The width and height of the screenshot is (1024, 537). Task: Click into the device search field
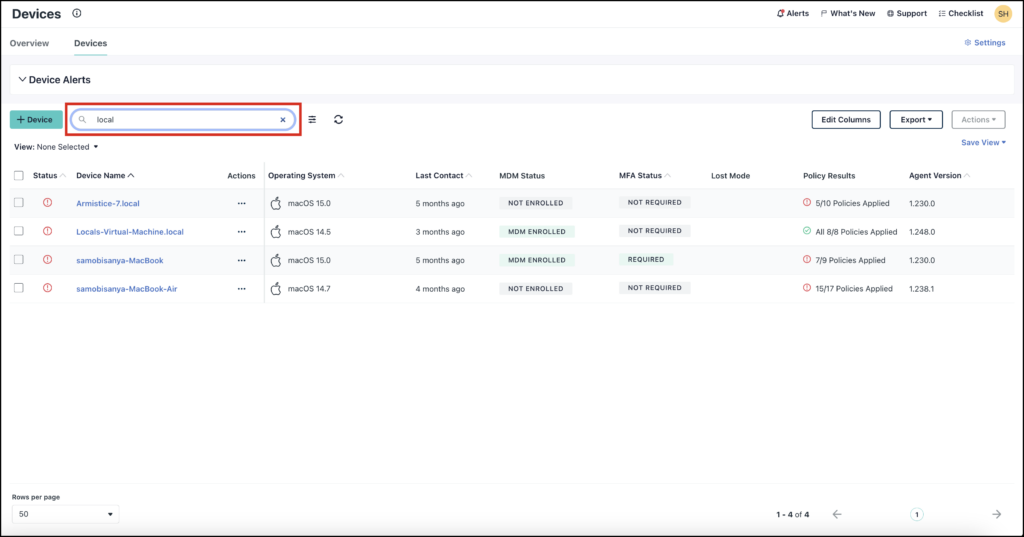(180, 120)
